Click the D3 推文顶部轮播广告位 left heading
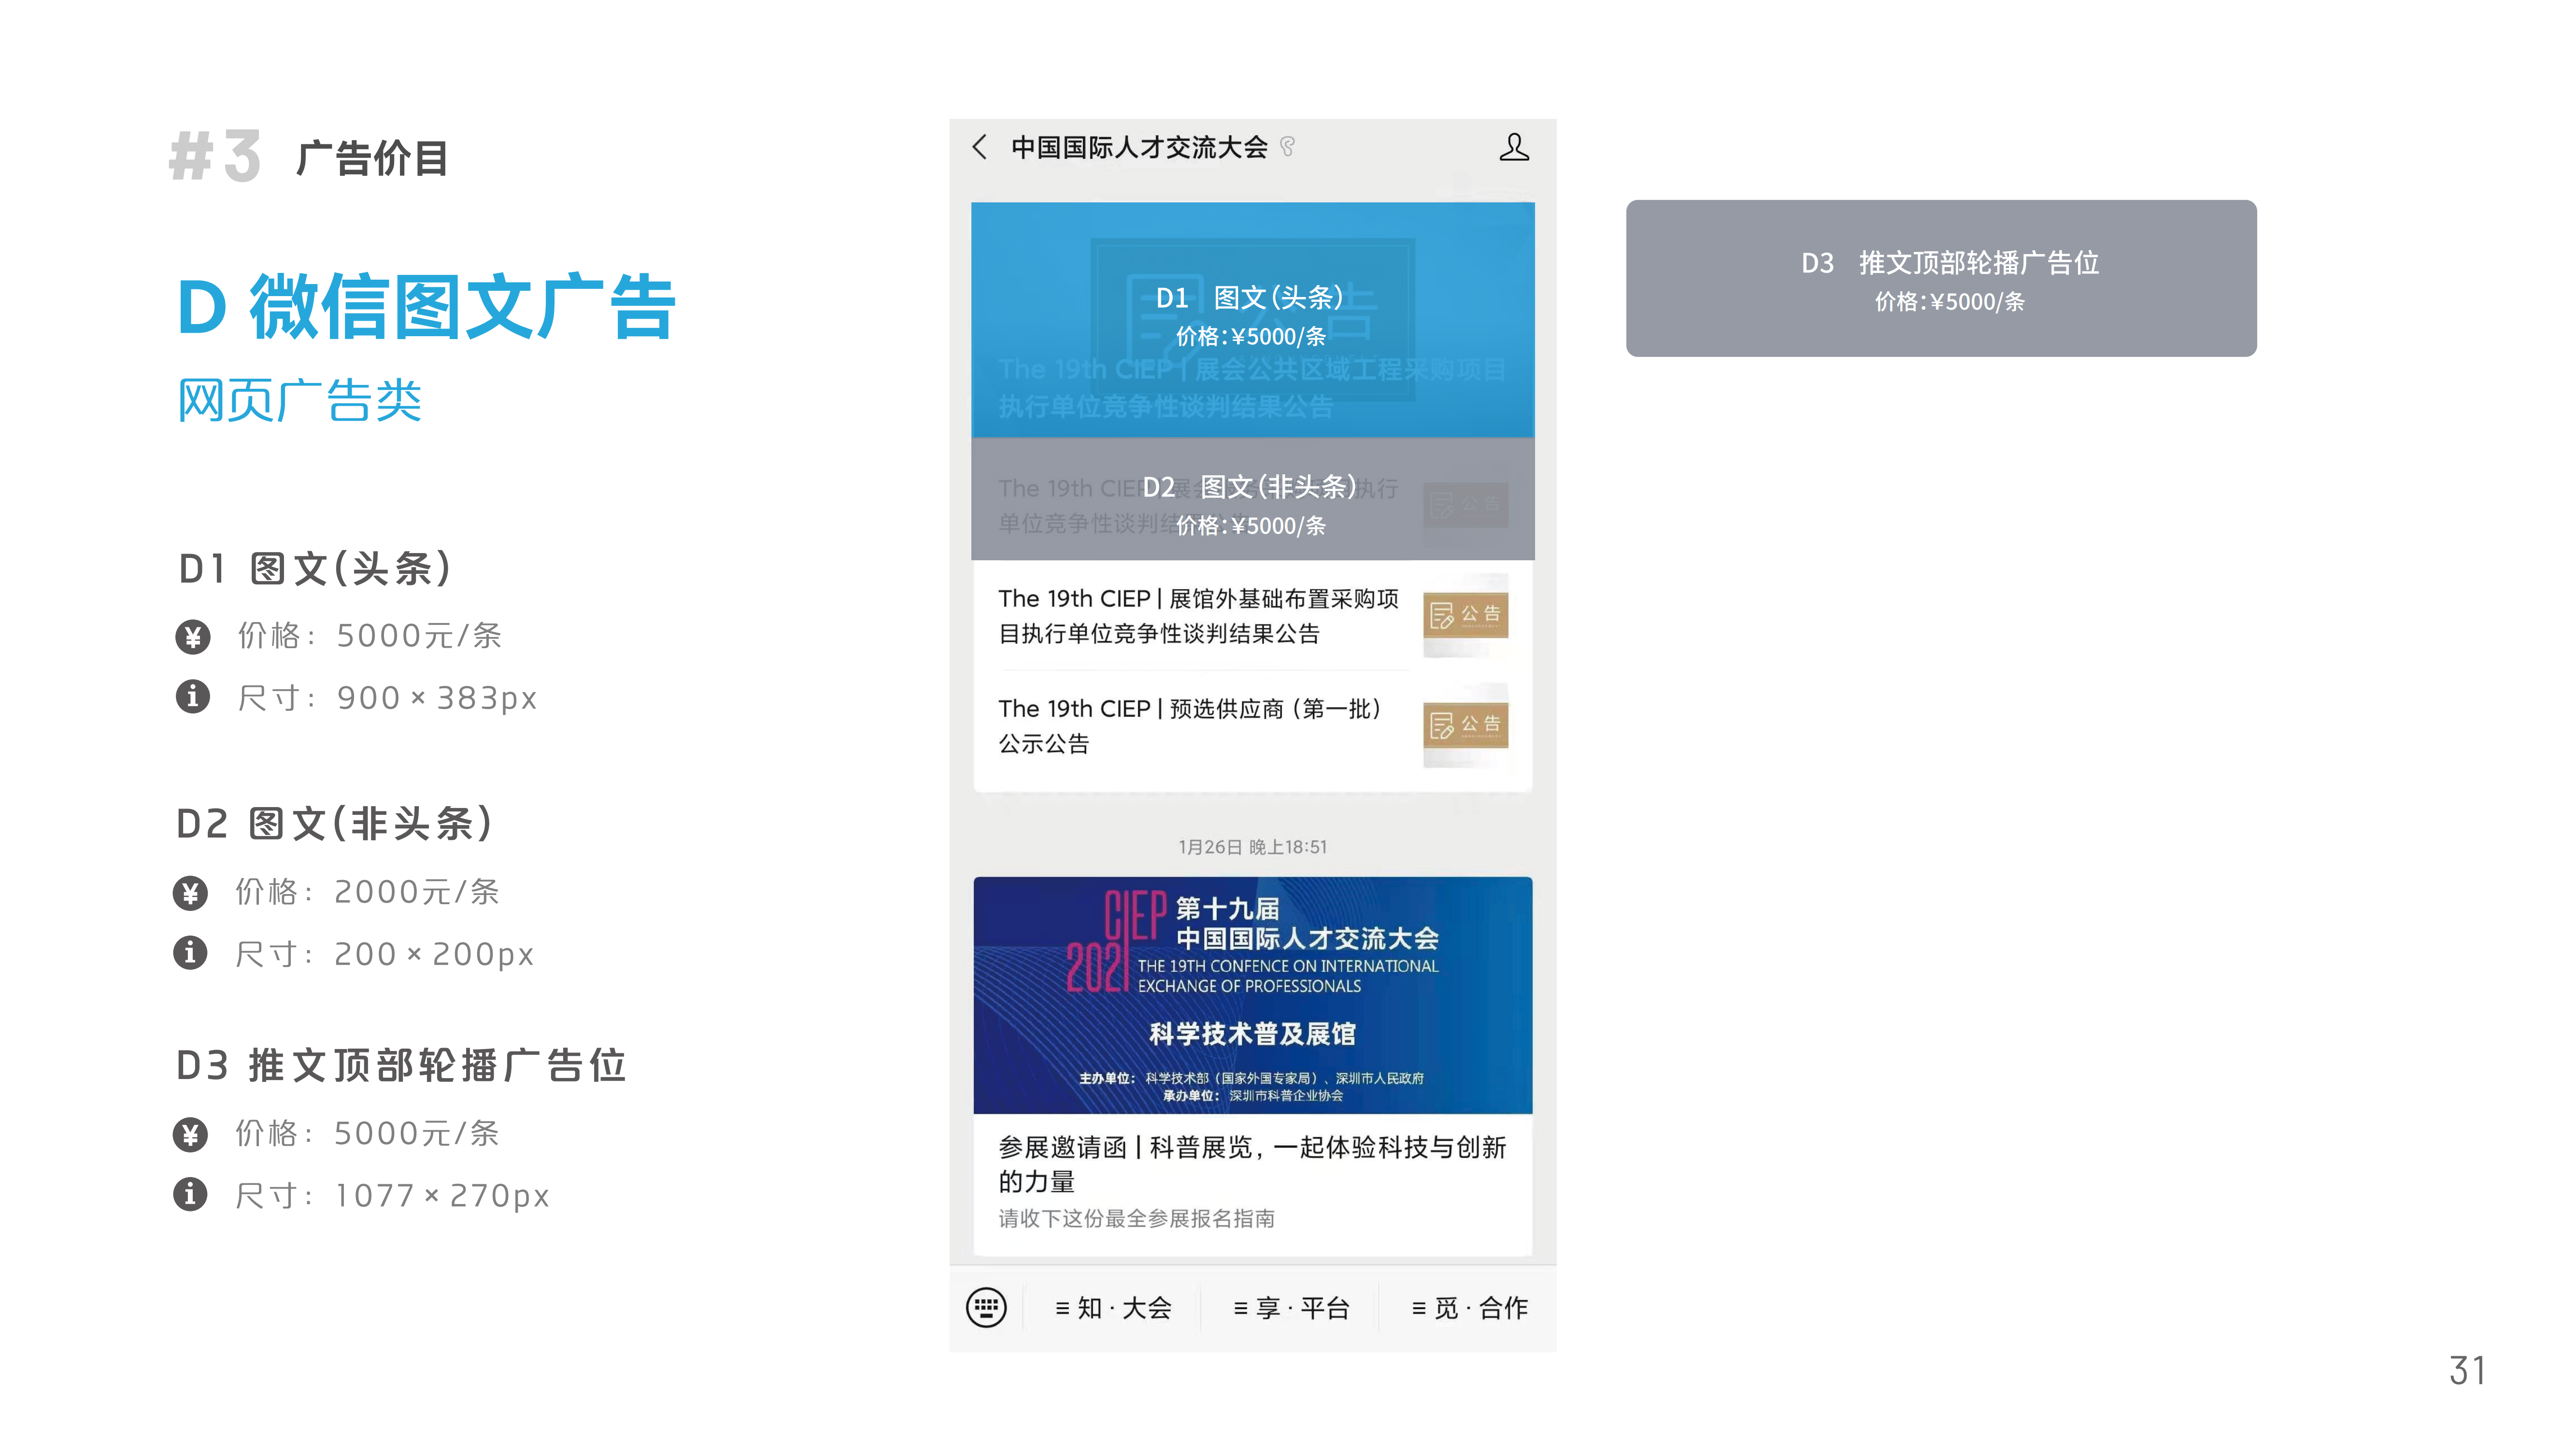2576x1449 pixels. [401, 1065]
